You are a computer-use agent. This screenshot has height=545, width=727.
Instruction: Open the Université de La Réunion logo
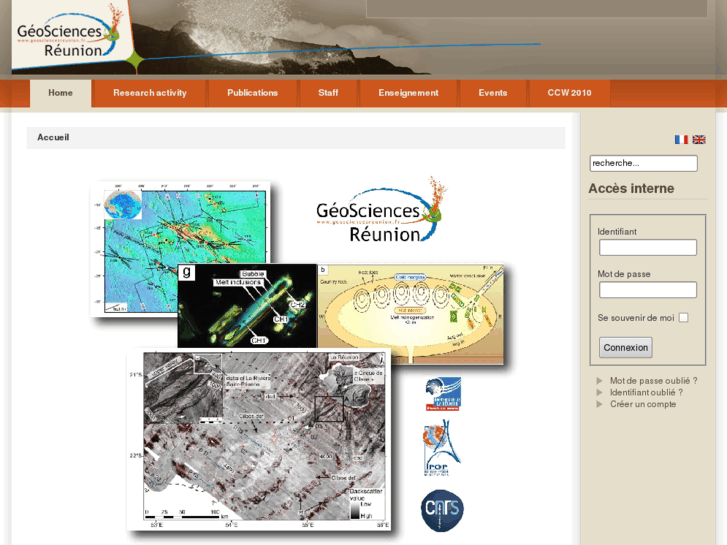[443, 394]
